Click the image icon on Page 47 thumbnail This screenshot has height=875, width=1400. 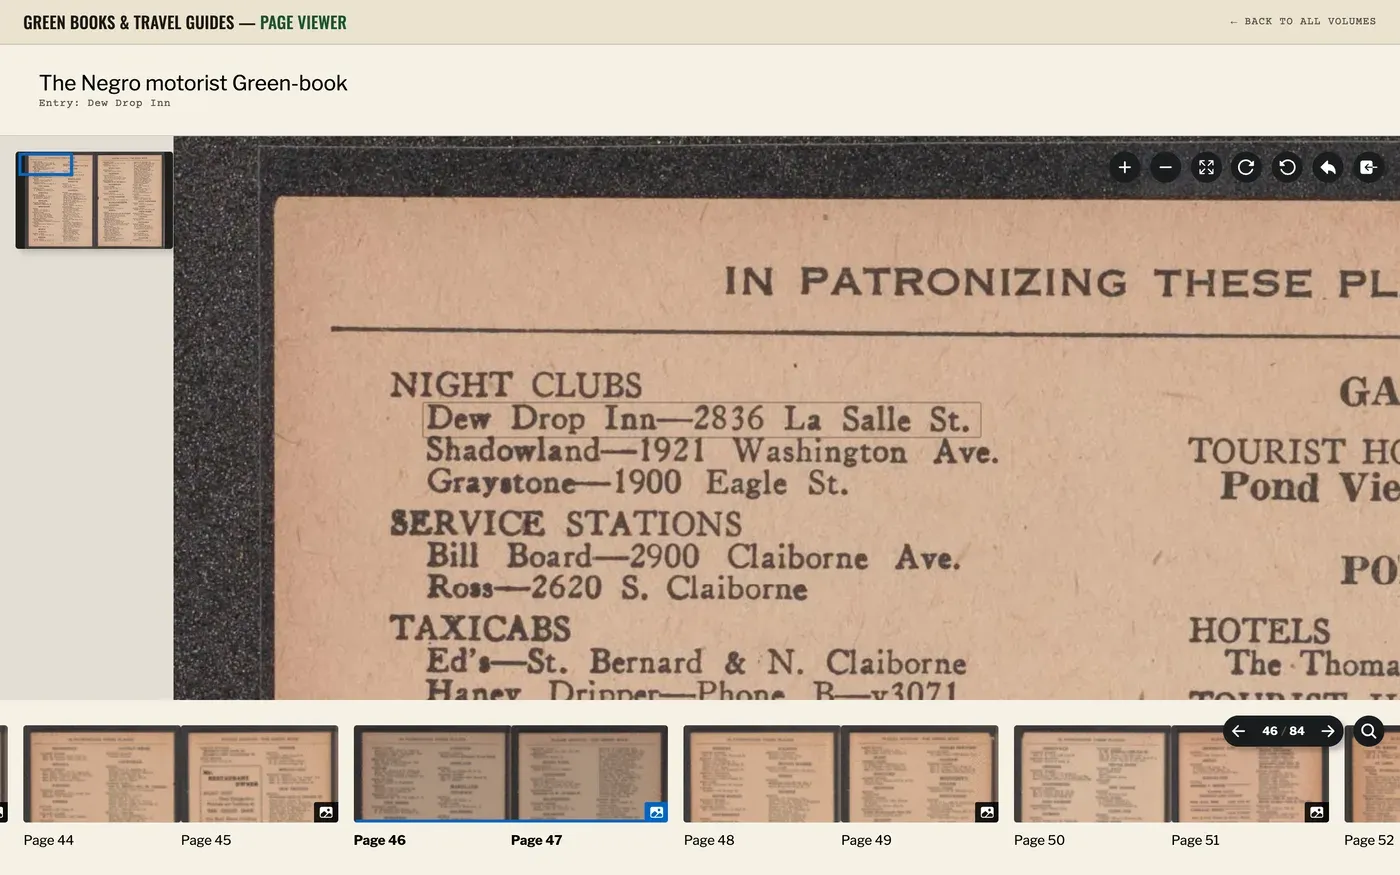(656, 812)
